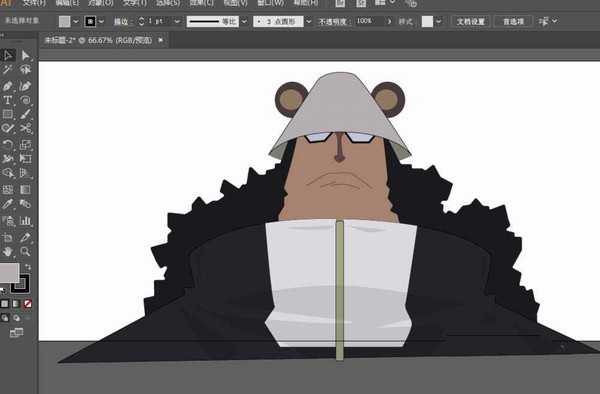The width and height of the screenshot is (600, 394).
Task: Expand the fill color dropdown arrow
Action: (76, 22)
